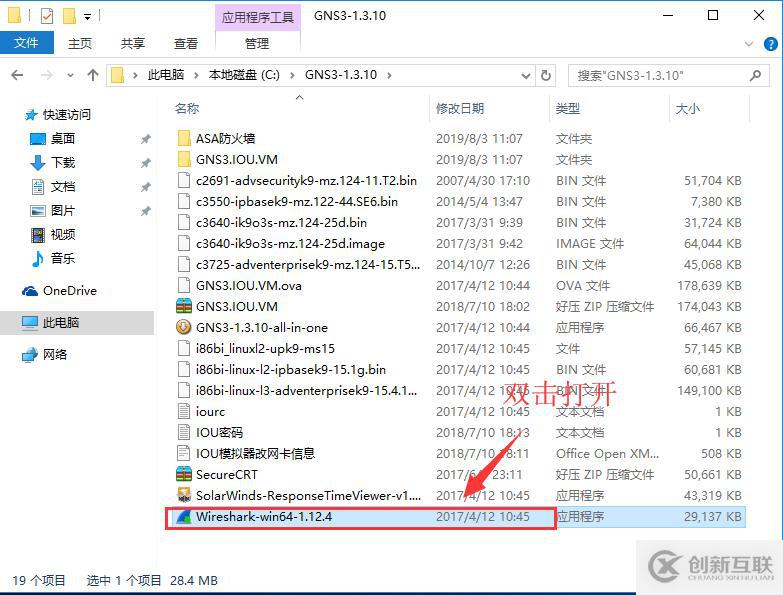Open the recent locations dropdown arrow

(x=70, y=75)
